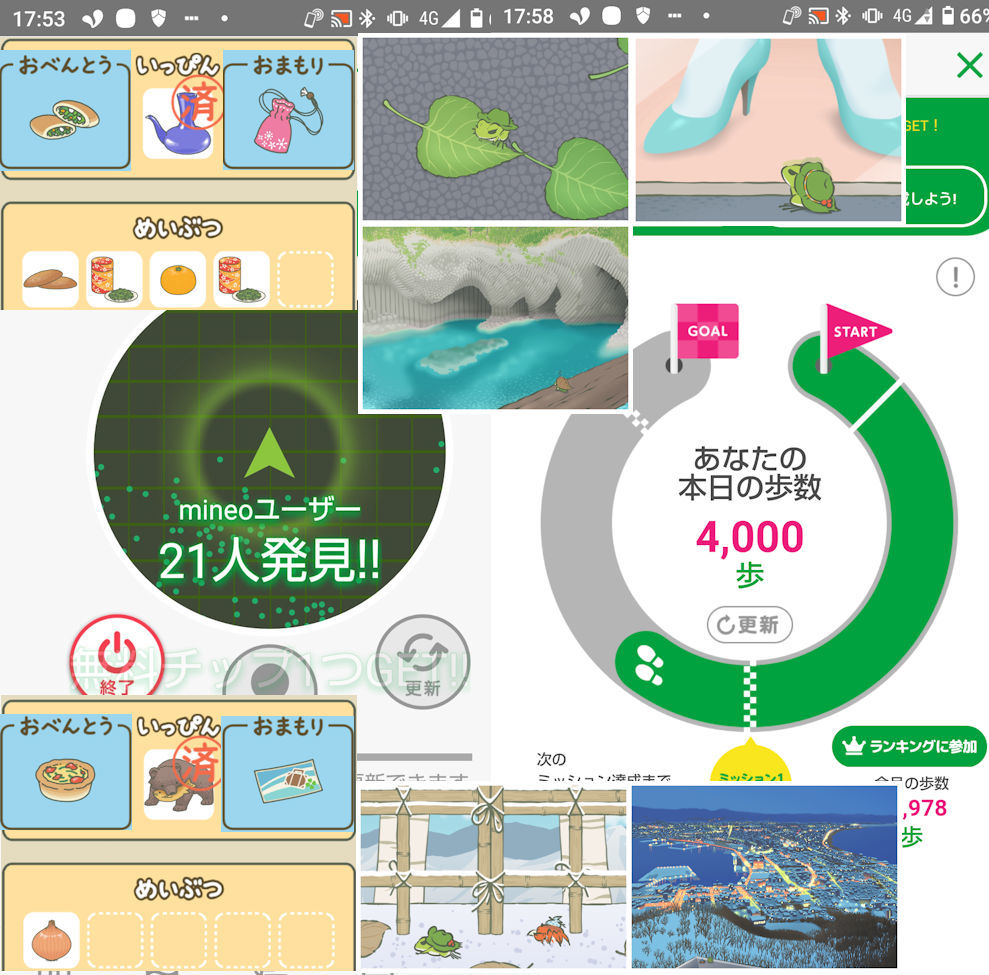Tap the brown pancake めいぶつ item
Image resolution: width=989 pixels, height=975 pixels.
pyautogui.click(x=50, y=279)
